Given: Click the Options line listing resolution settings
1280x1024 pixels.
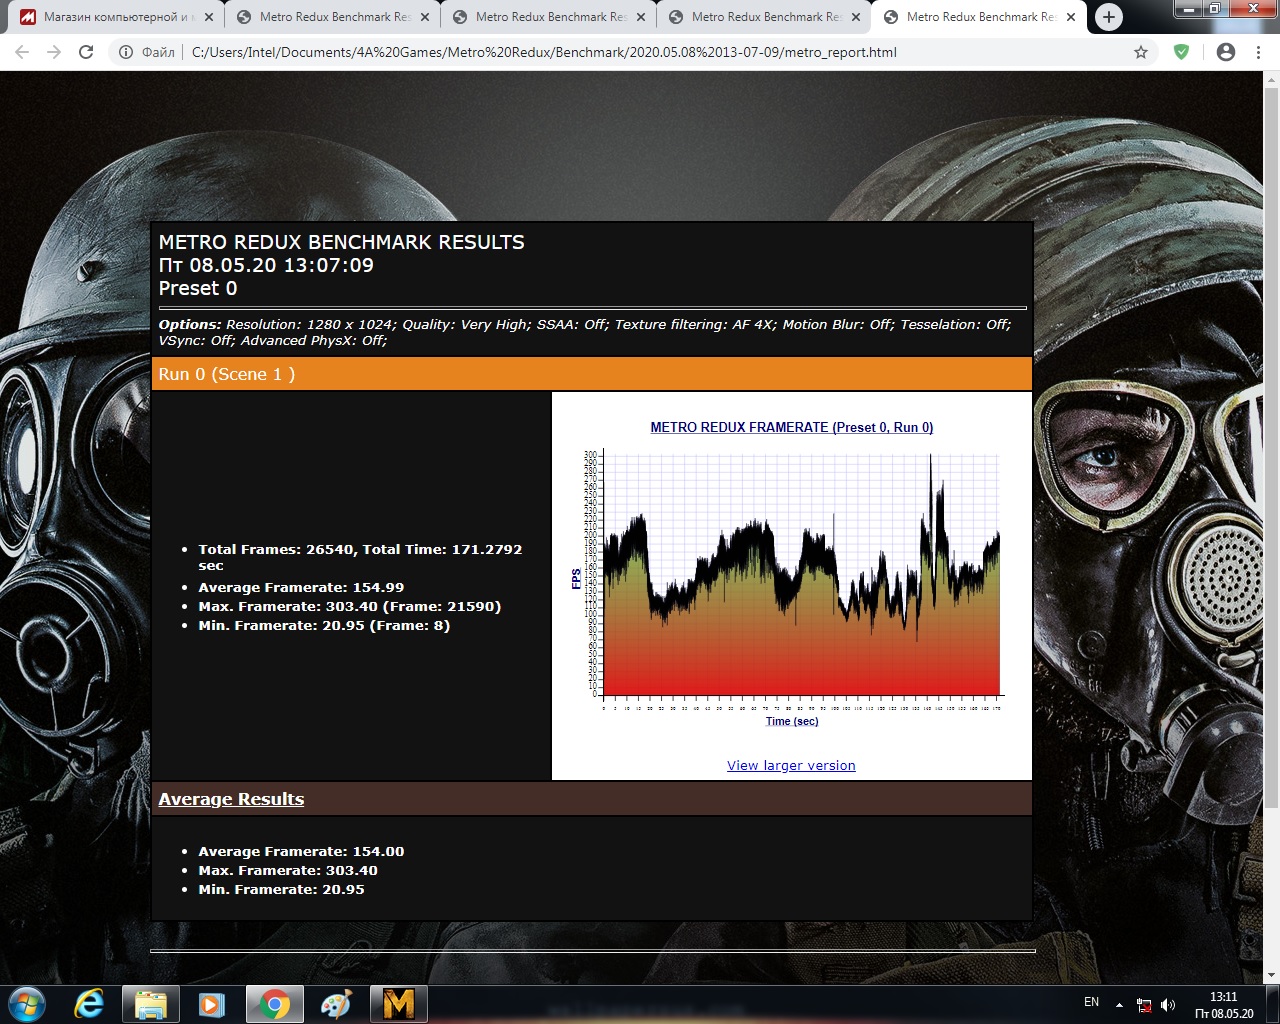Looking at the screenshot, I should coord(585,332).
